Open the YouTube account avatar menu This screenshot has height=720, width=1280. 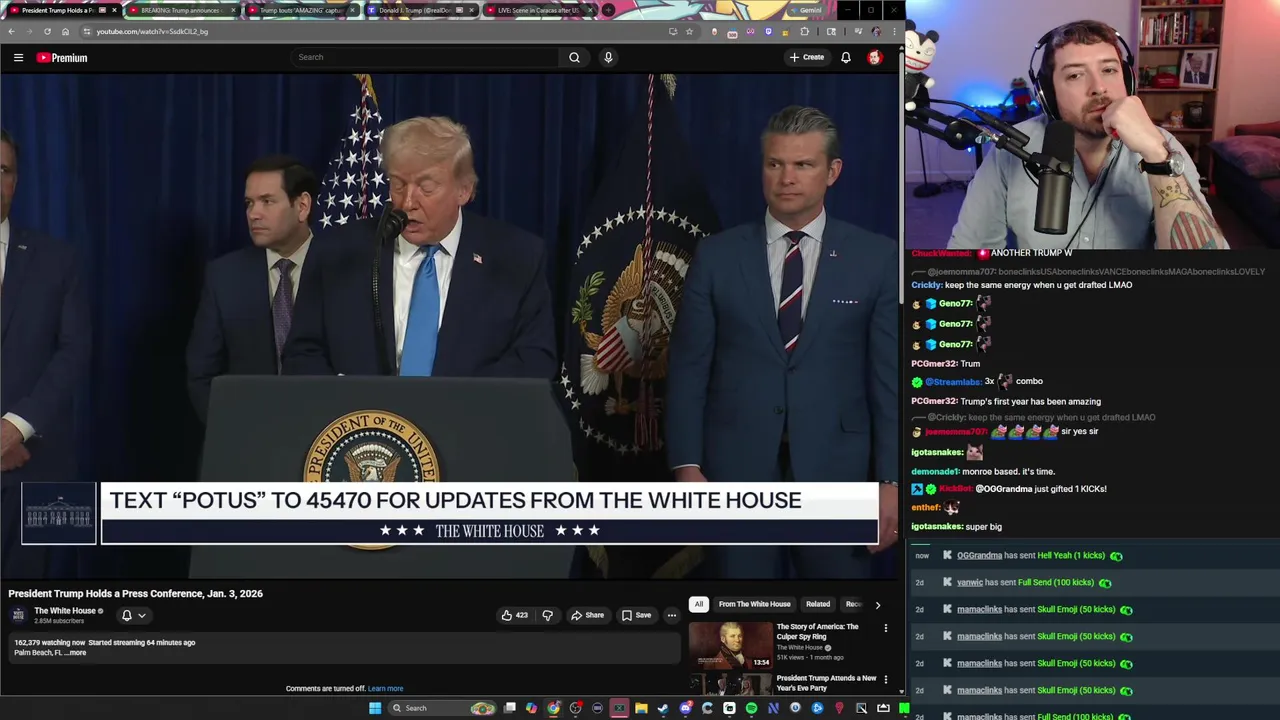click(874, 57)
